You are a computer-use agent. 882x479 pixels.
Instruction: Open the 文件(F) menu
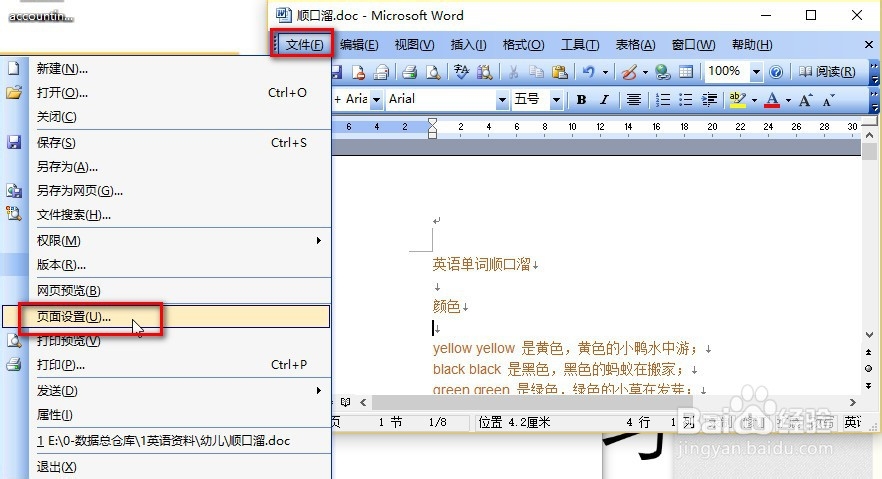click(304, 44)
